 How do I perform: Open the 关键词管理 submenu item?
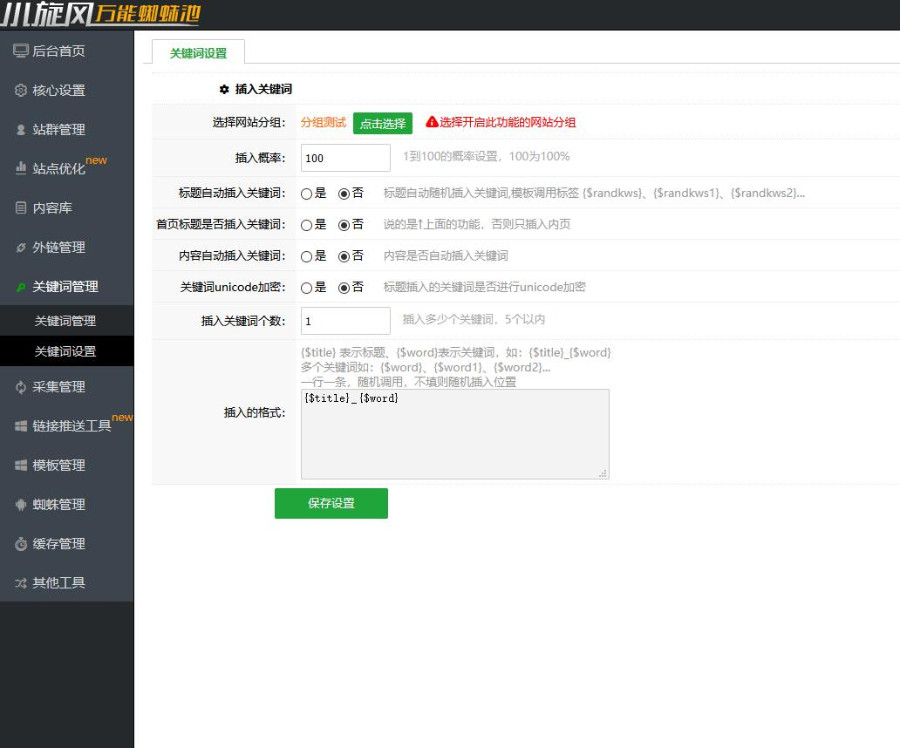(x=65, y=321)
